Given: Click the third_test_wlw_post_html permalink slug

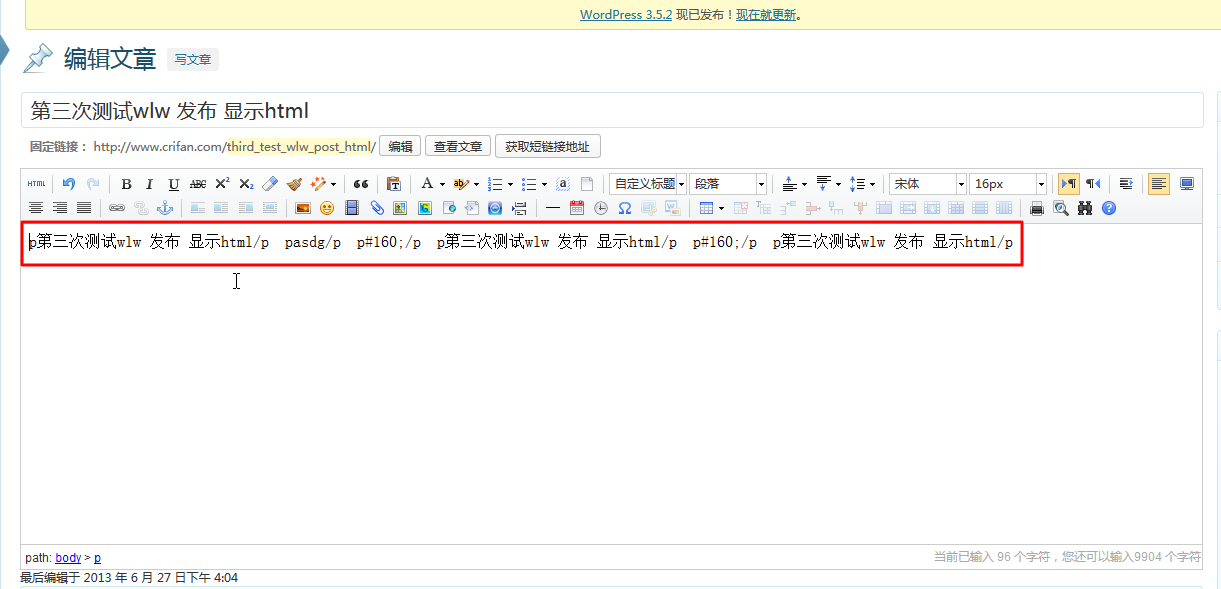Looking at the screenshot, I should 299,147.
